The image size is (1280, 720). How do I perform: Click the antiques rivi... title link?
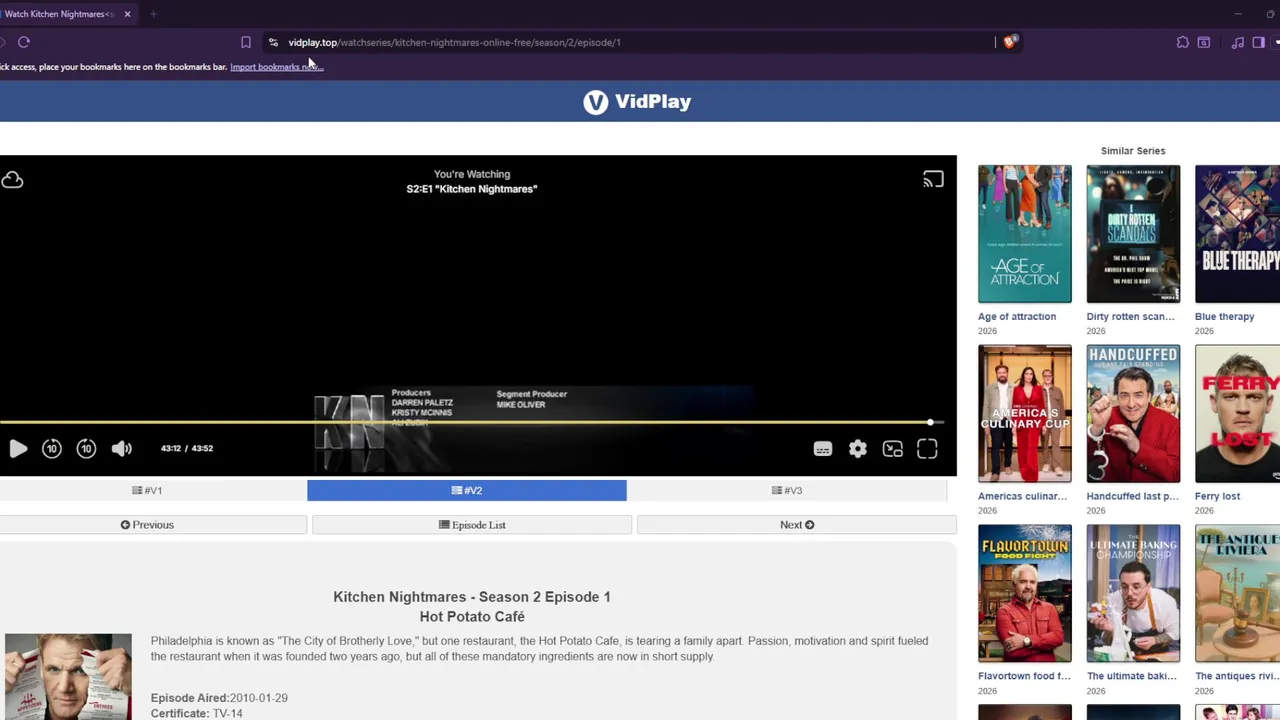(x=1237, y=677)
